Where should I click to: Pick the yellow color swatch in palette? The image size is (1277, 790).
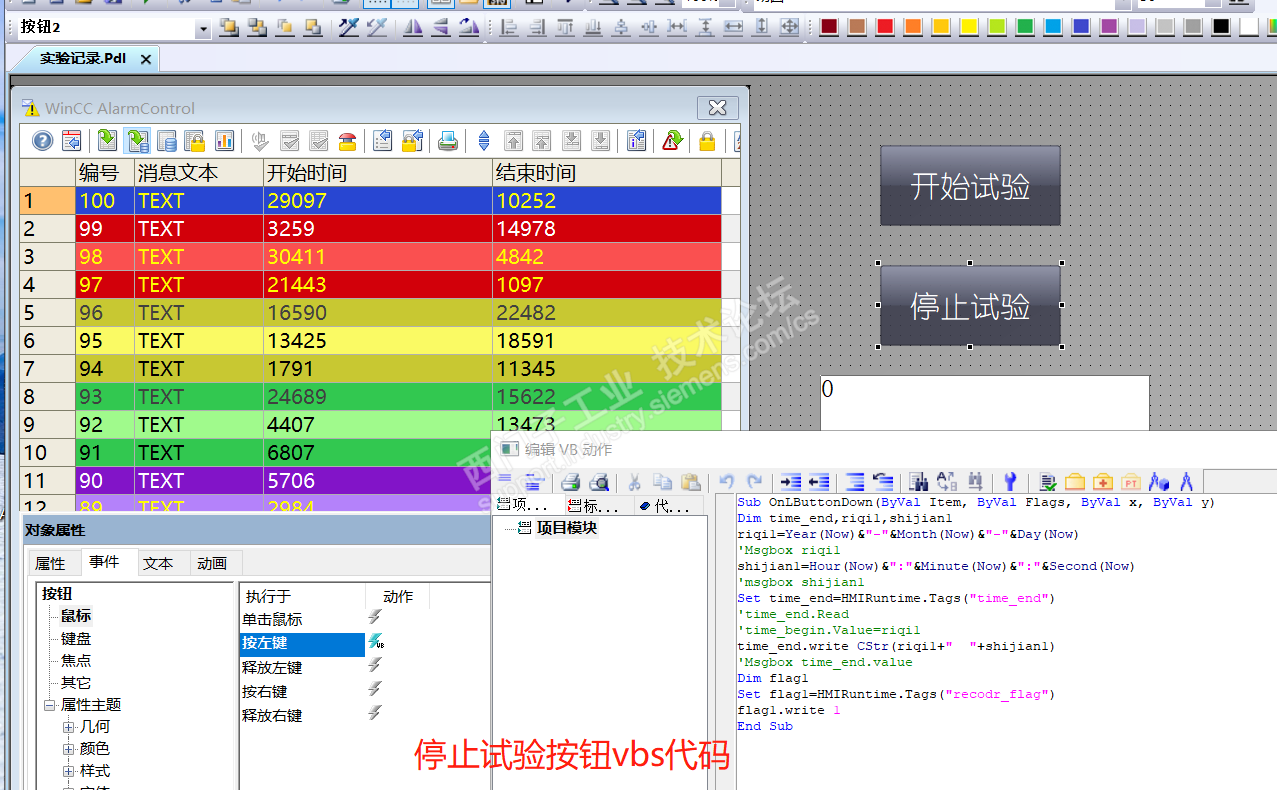[x=969, y=27]
